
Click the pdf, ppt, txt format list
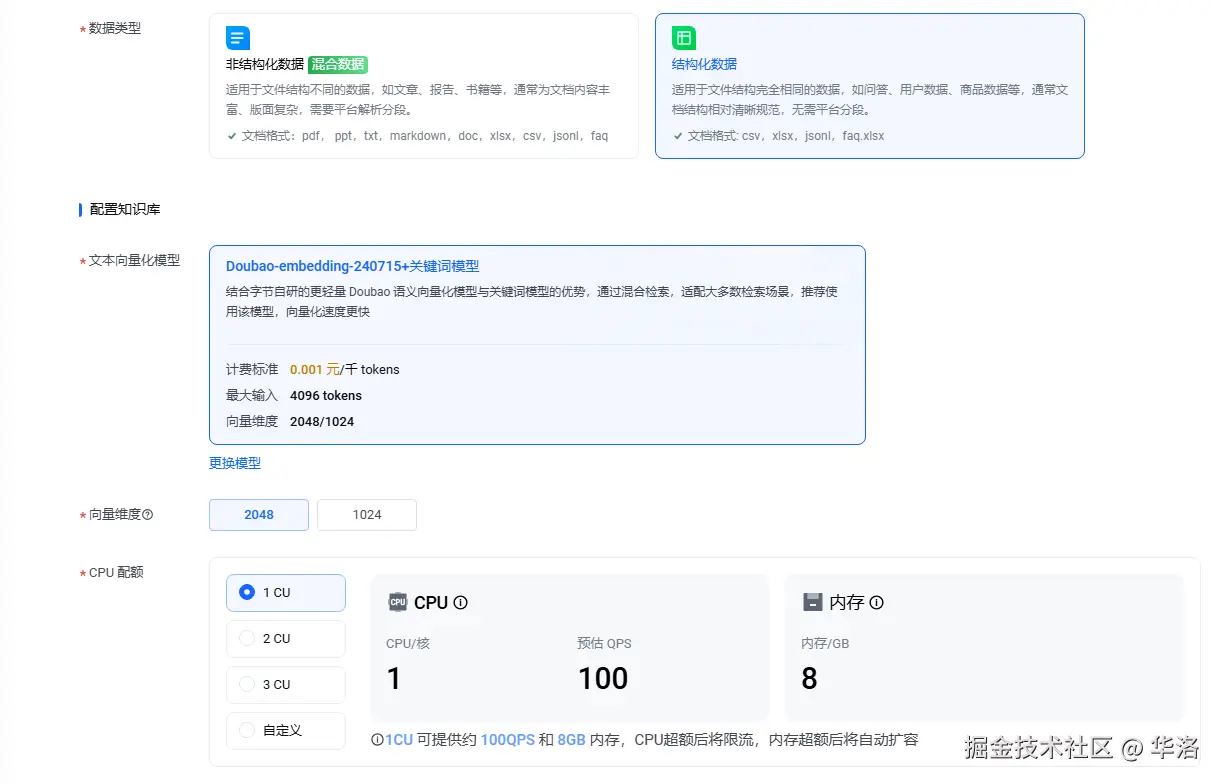pyautogui.click(x=455, y=136)
